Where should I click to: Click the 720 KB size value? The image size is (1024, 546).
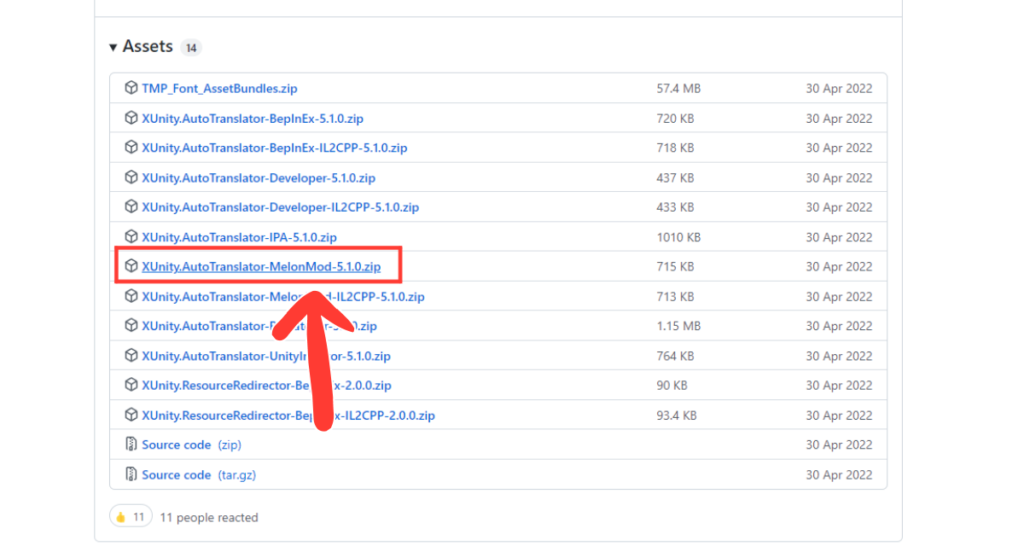coord(675,118)
